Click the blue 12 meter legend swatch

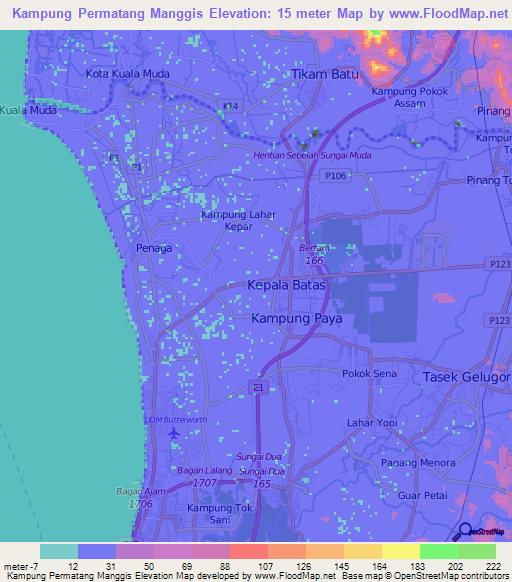pyautogui.click(x=97, y=551)
